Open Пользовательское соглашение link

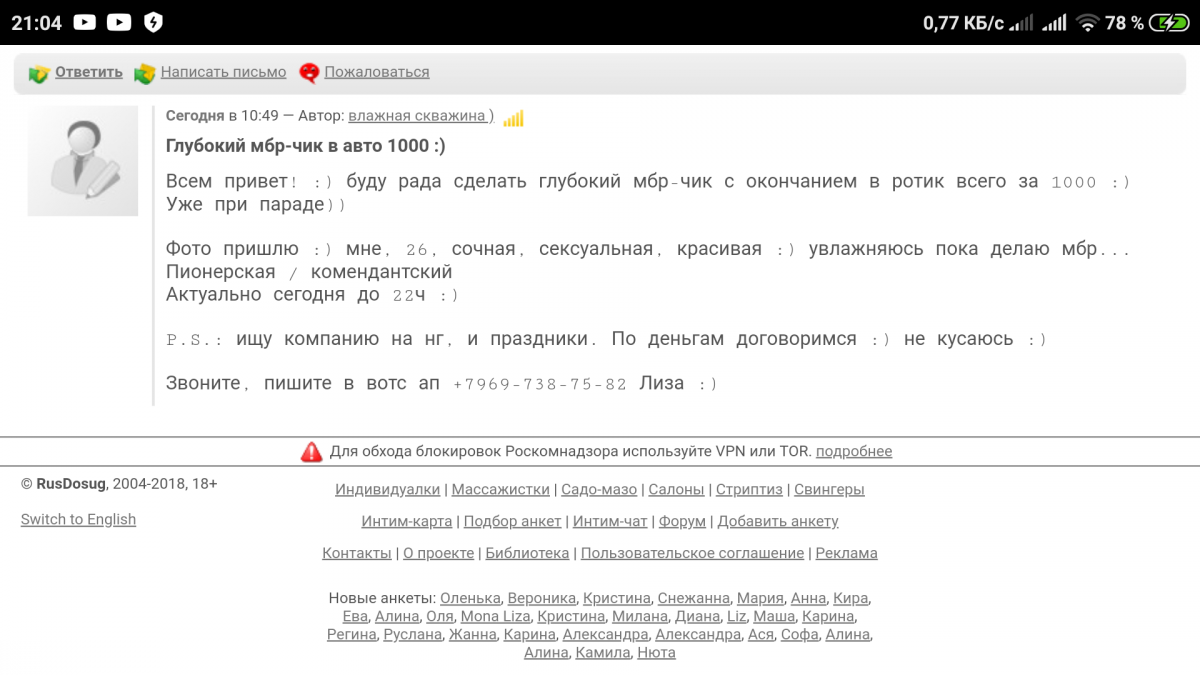[692, 553]
